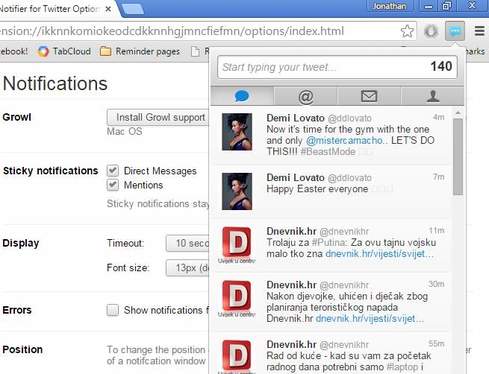Open a new browser tab
Viewport: 489px width, 374px height.
coord(133,9)
